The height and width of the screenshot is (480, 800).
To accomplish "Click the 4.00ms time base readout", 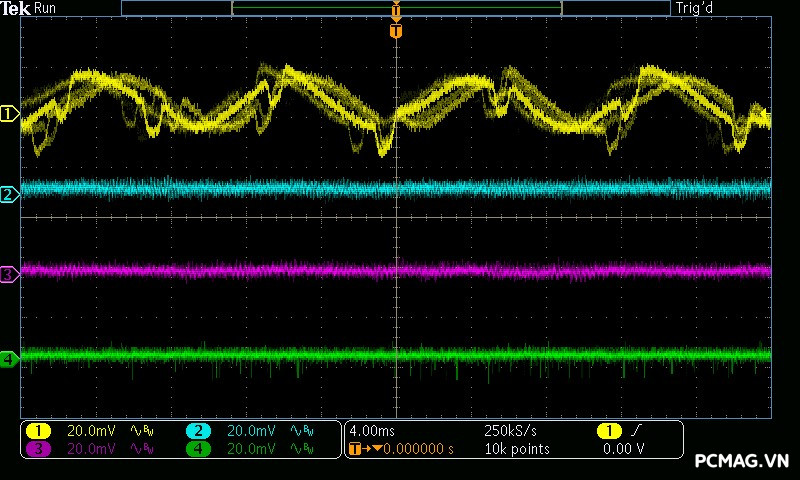I will pos(372,431).
